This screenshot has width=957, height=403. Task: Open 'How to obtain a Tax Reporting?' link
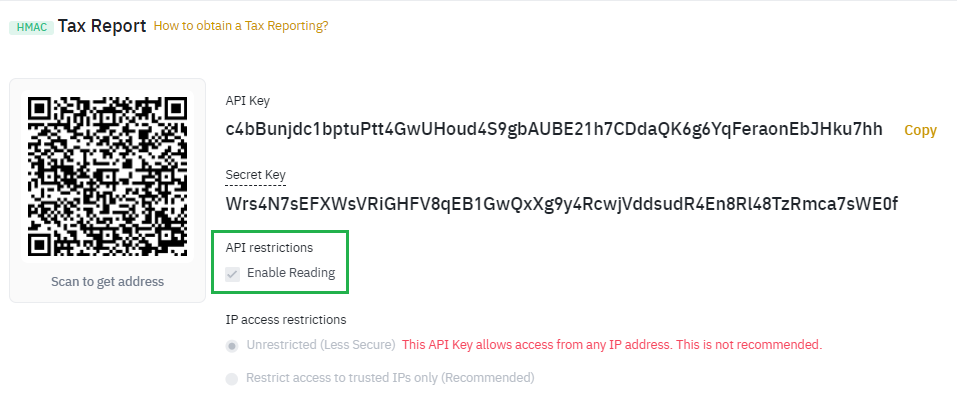pyautogui.click(x=241, y=26)
